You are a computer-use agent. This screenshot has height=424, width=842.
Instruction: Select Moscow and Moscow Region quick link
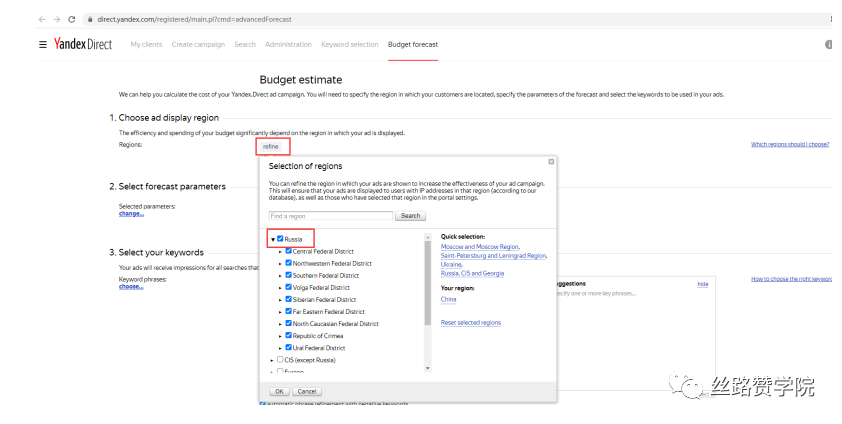(x=480, y=246)
